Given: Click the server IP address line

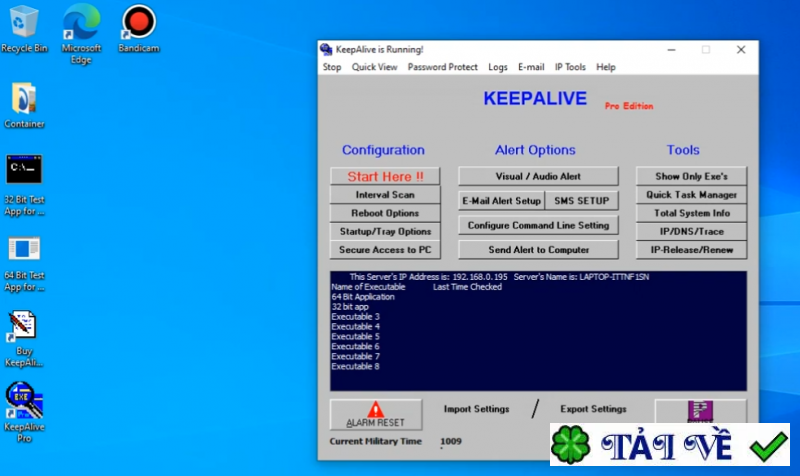Looking at the screenshot, I should [x=499, y=277].
